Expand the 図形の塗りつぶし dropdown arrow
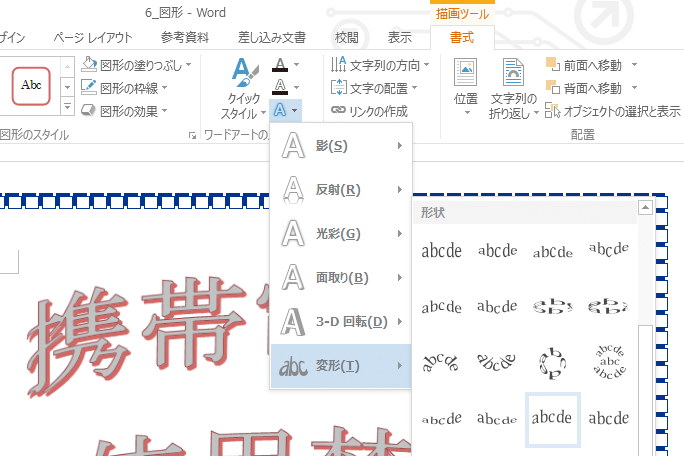684x456 pixels. click(188, 65)
